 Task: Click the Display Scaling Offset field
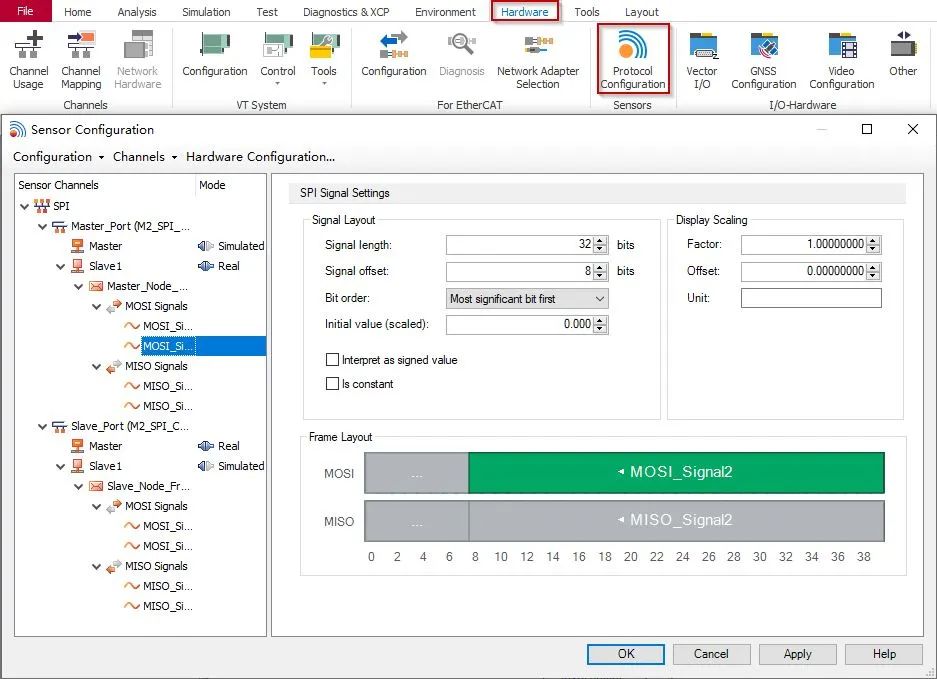pyautogui.click(x=804, y=271)
